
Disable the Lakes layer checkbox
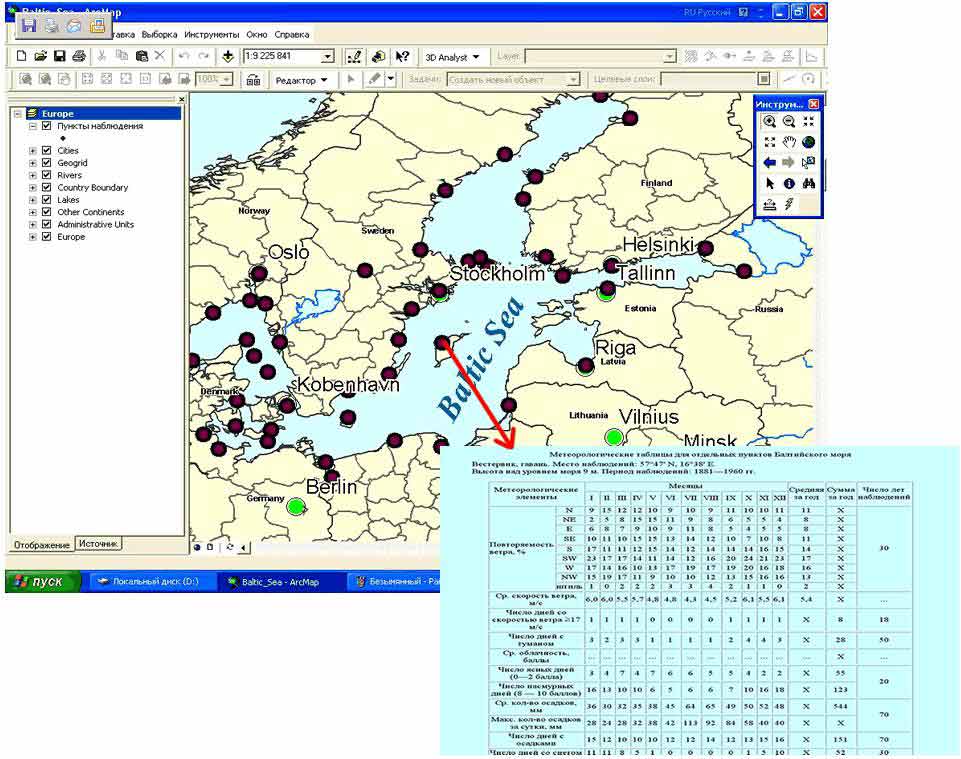[x=46, y=200]
